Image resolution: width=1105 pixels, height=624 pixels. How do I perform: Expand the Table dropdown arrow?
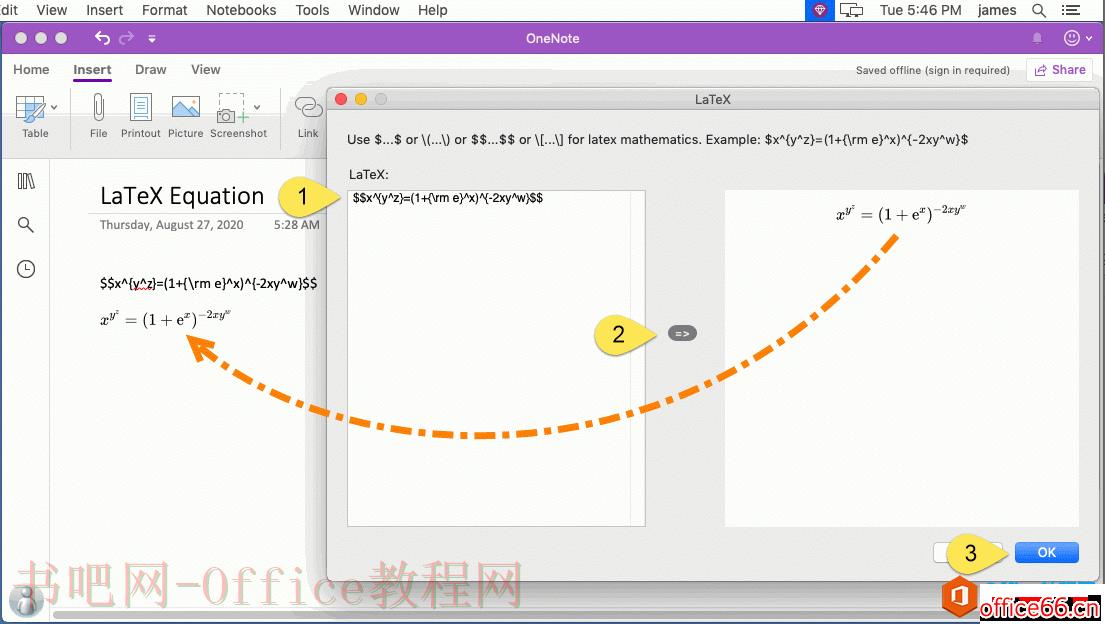[54, 108]
